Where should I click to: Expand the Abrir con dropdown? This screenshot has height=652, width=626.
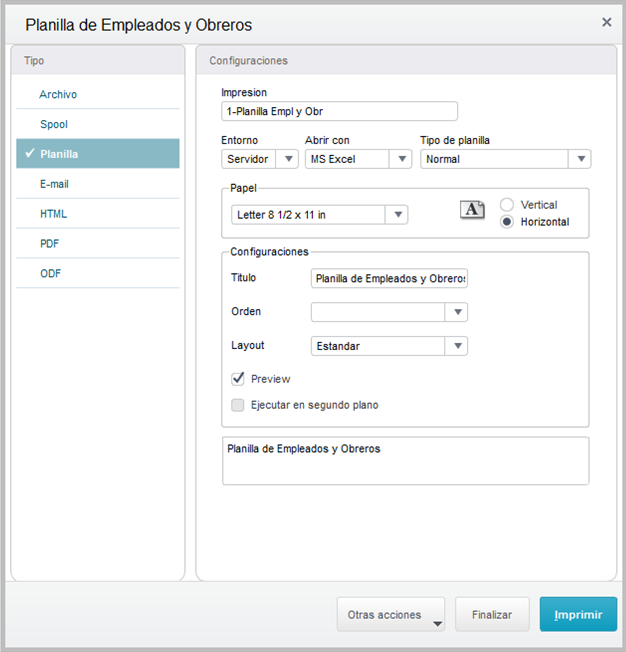pyautogui.click(x=402, y=159)
